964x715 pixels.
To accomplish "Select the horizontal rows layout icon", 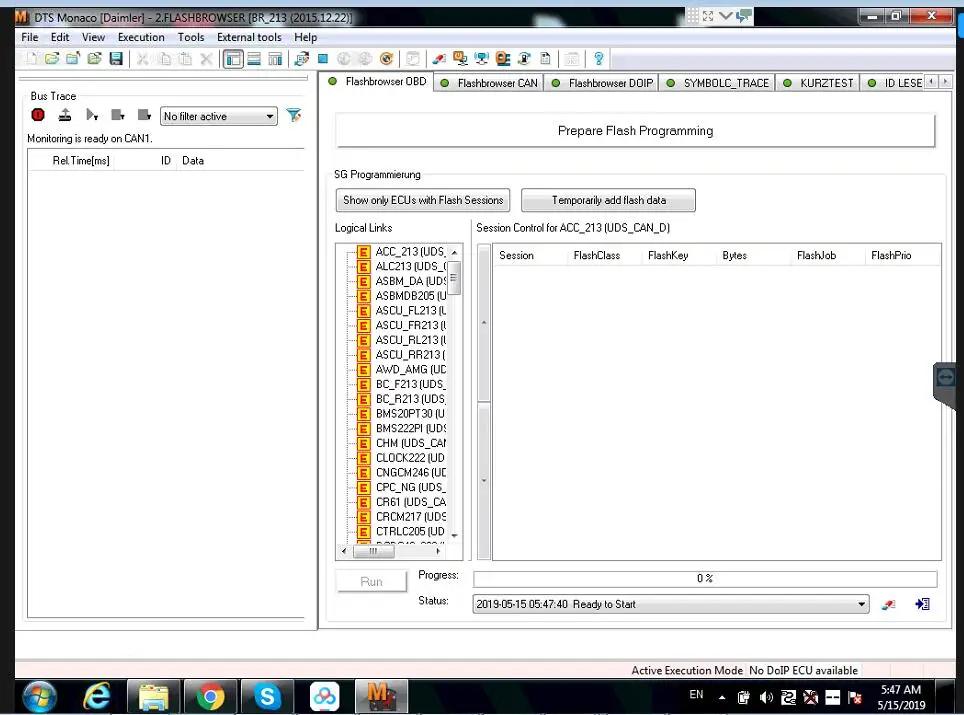I will [254, 59].
